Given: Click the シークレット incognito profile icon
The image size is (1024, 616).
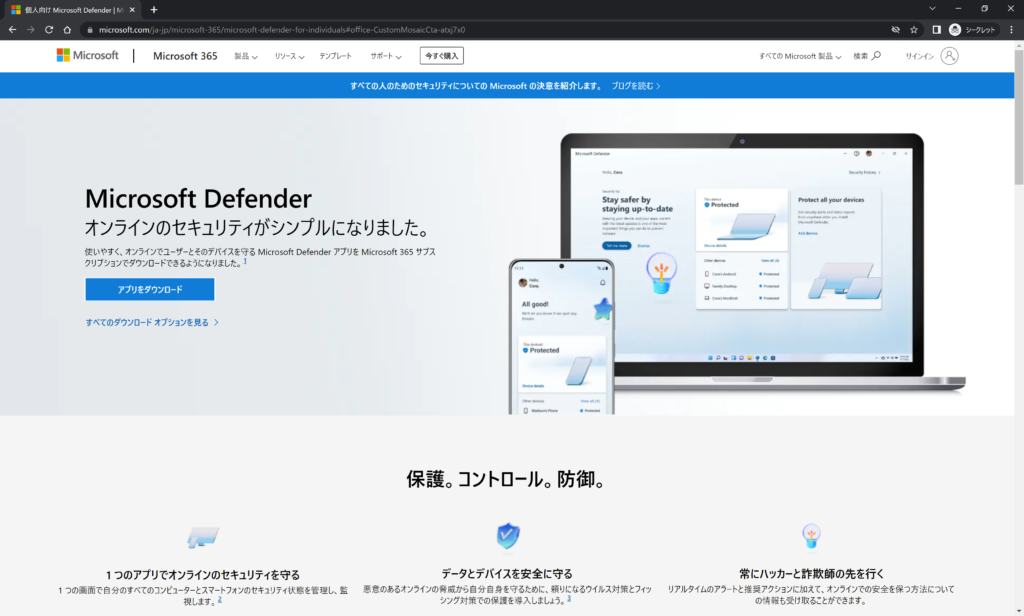Looking at the screenshot, I should coord(956,30).
